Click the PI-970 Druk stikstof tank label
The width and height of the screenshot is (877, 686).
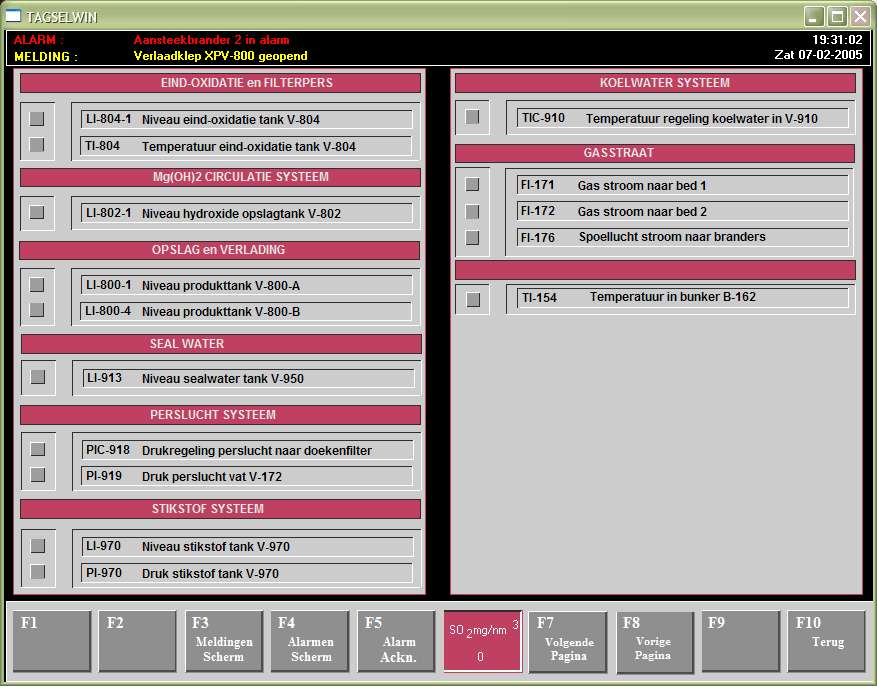(x=246, y=573)
